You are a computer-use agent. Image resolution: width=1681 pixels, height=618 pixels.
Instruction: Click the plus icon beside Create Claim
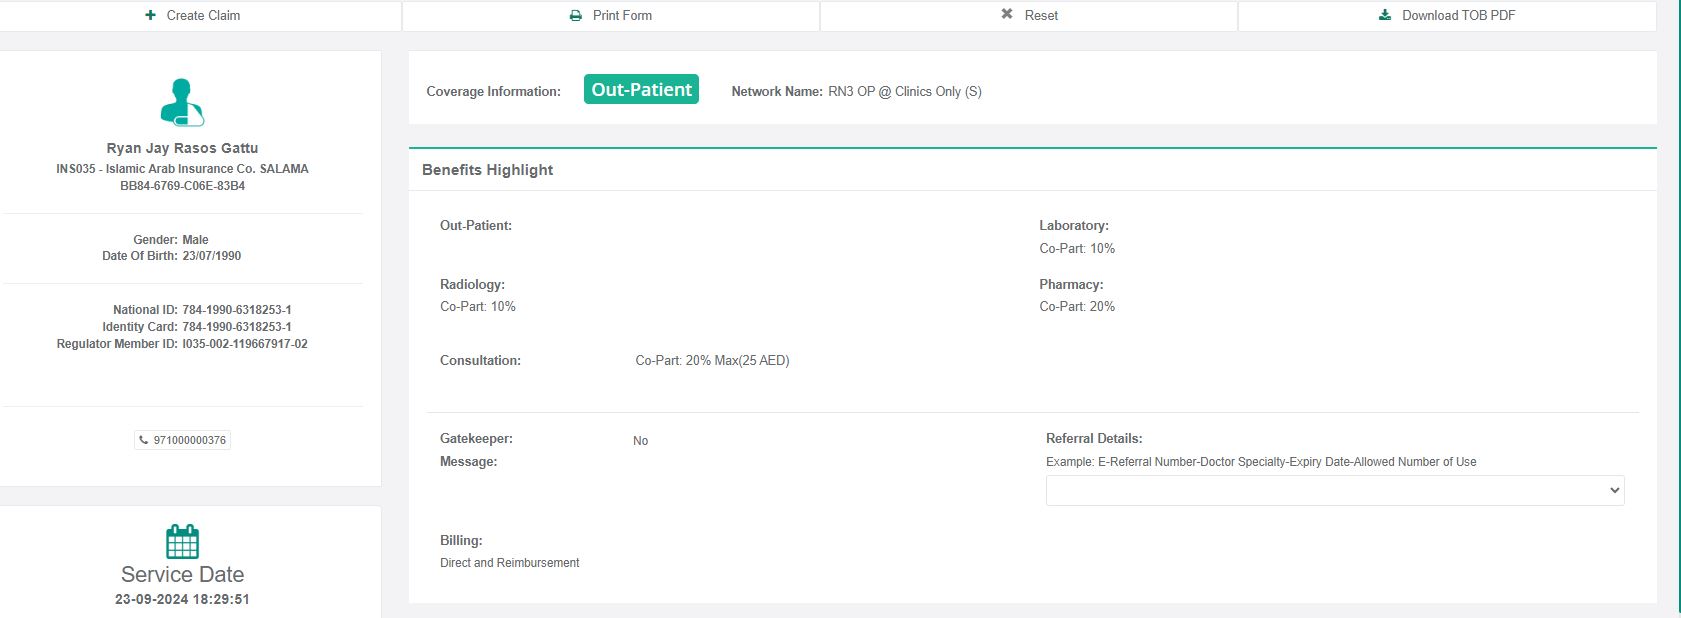pyautogui.click(x=151, y=15)
